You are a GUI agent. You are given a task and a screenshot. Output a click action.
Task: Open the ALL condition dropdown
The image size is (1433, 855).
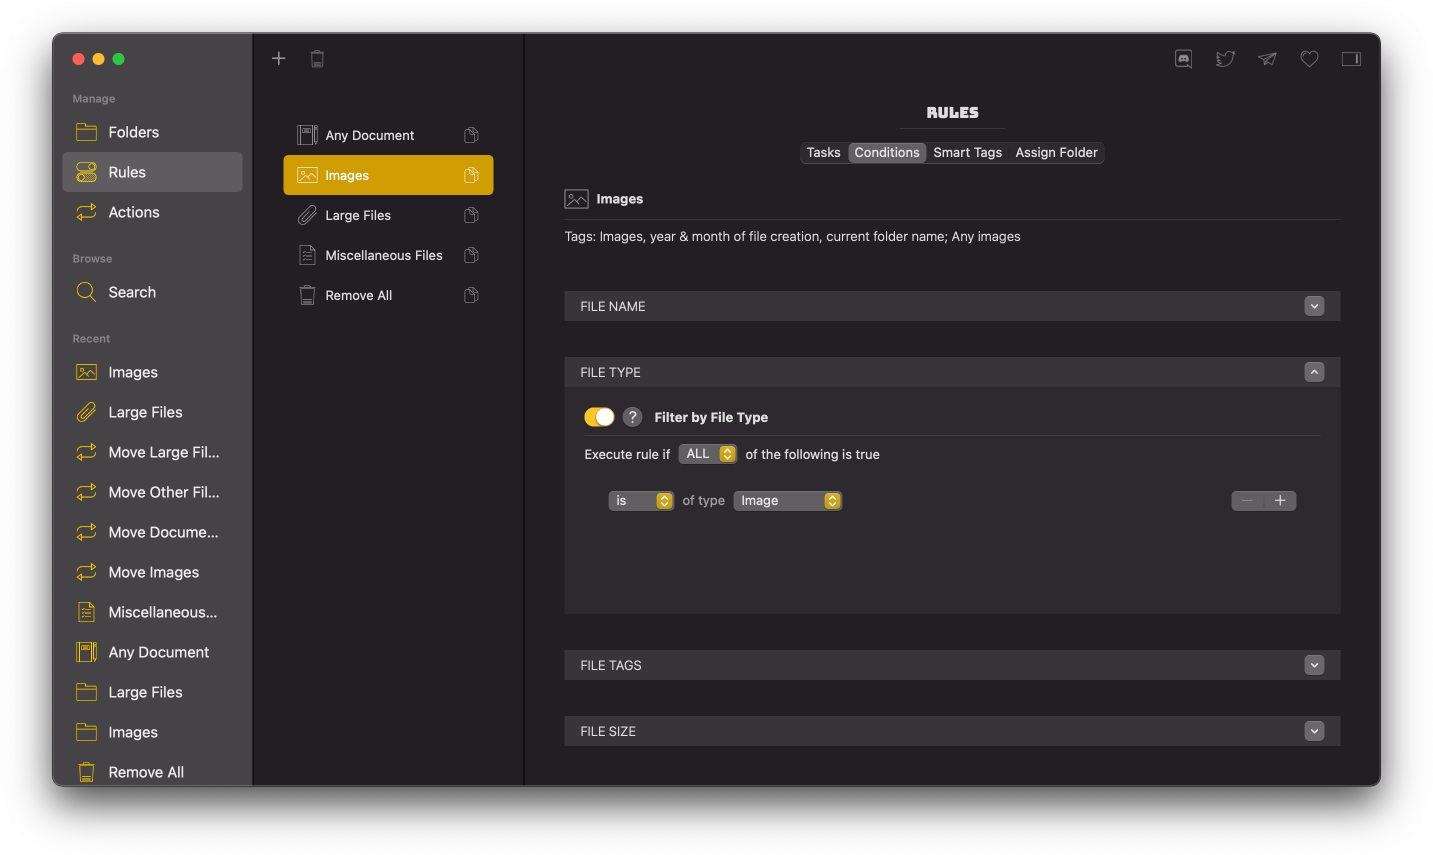tap(707, 453)
